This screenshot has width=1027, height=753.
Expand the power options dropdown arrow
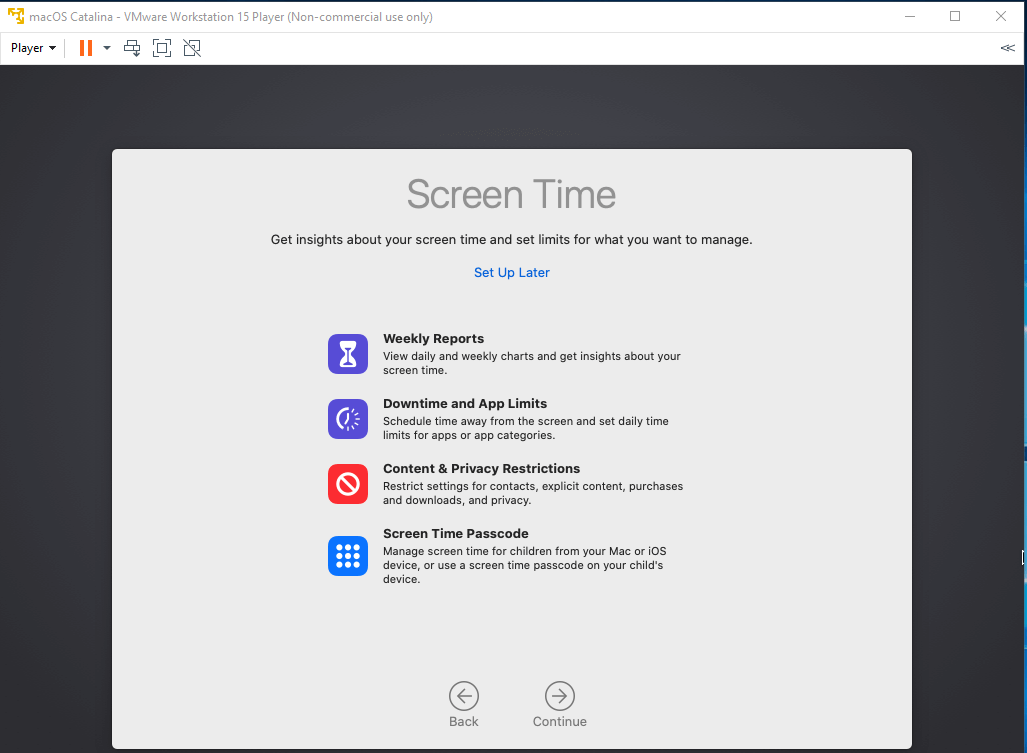click(107, 48)
